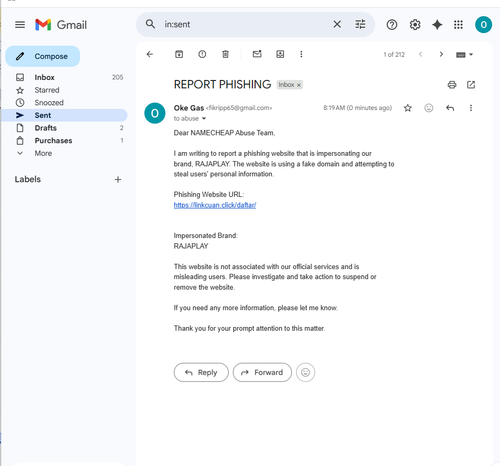Open Settings gear icon
500x466 pixels.
point(415,25)
